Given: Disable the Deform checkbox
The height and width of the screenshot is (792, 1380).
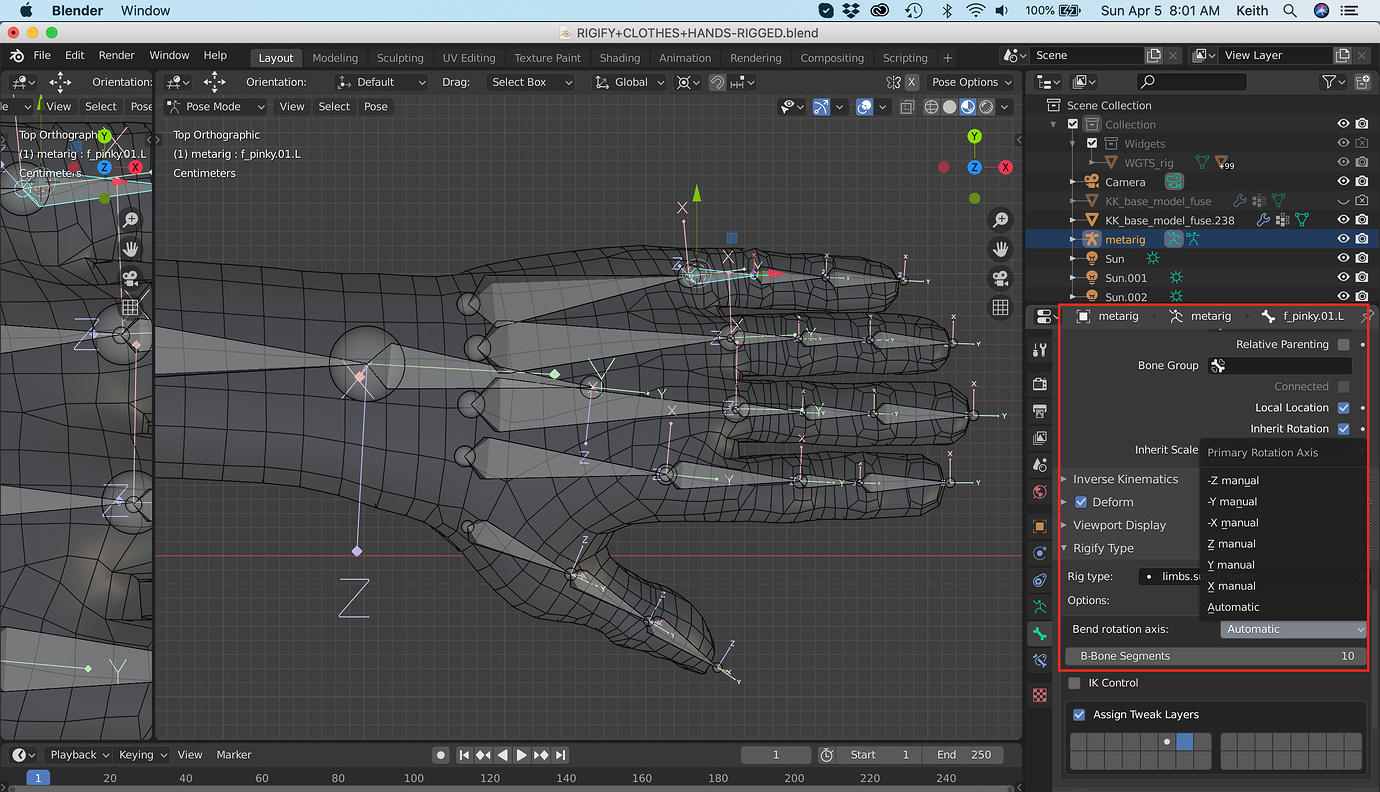Looking at the screenshot, I should (1080, 502).
